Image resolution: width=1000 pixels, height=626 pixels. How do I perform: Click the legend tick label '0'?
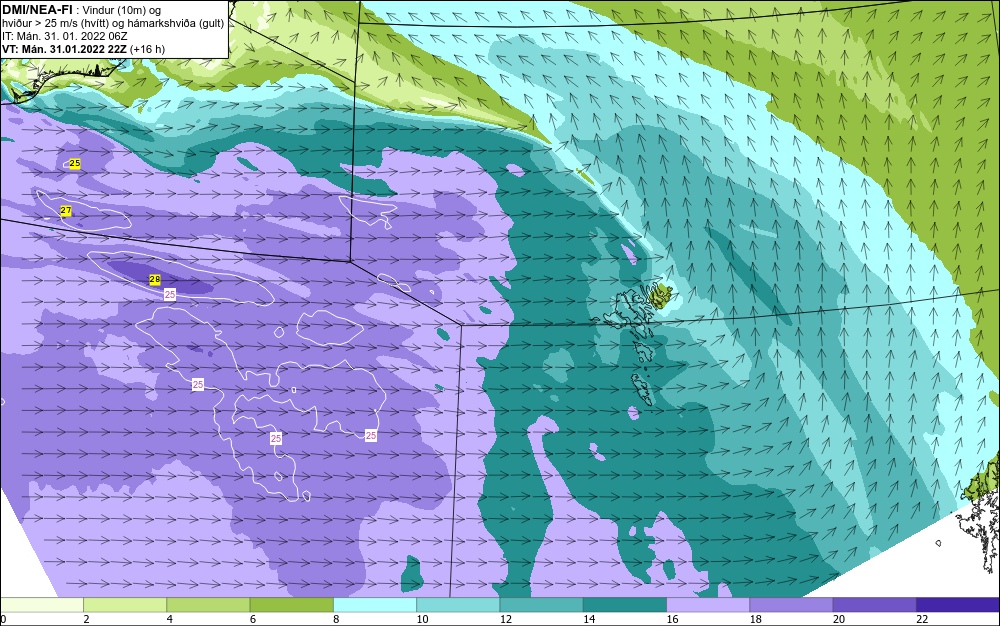click(3, 619)
